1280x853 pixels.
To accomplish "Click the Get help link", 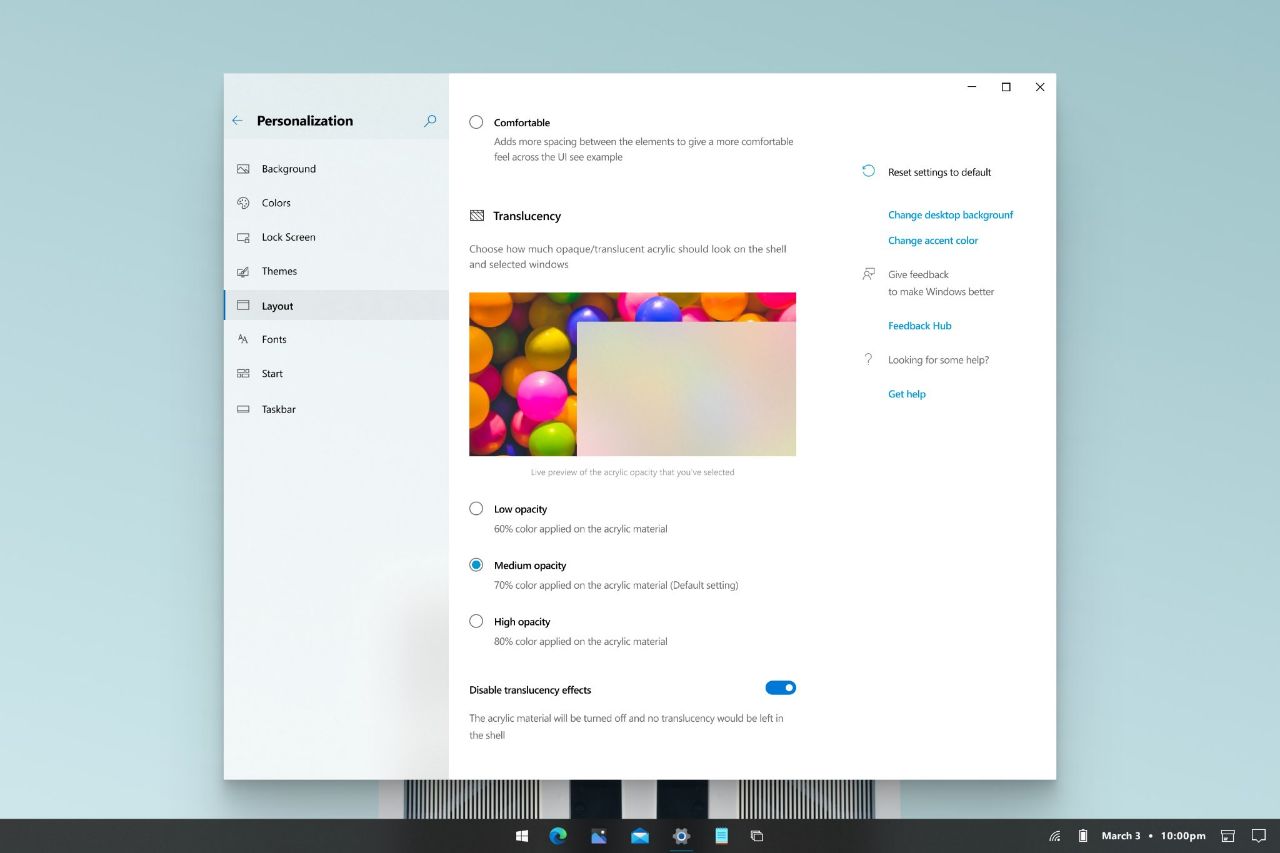I will (x=906, y=394).
